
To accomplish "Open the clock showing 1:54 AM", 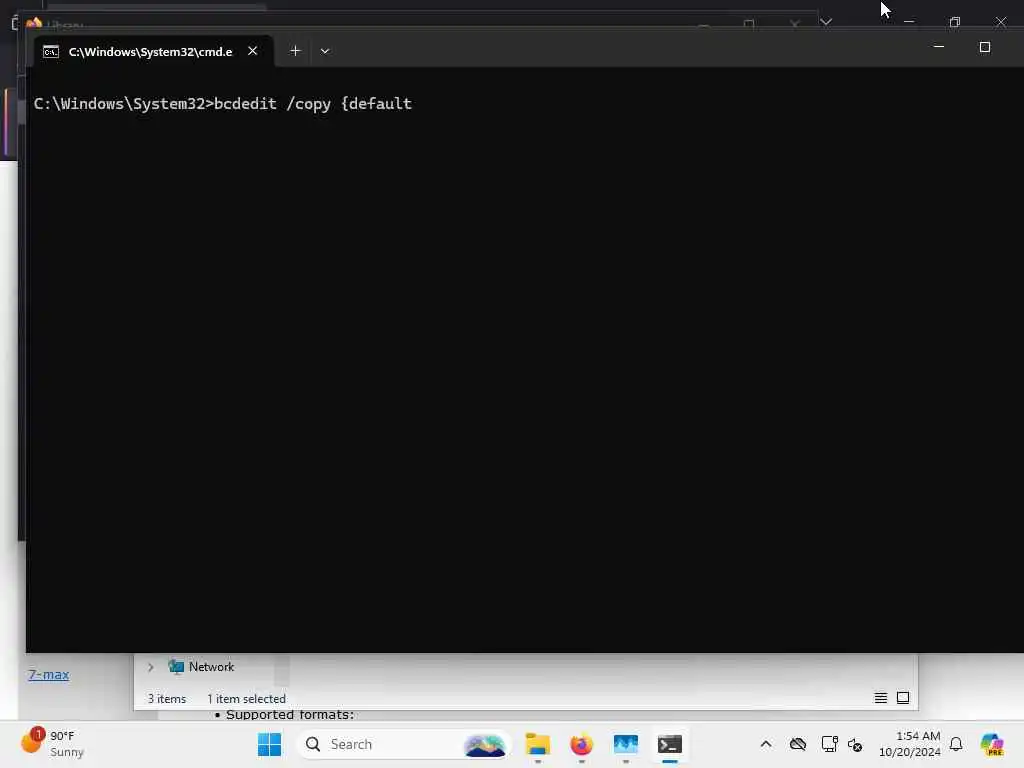I will [x=910, y=744].
